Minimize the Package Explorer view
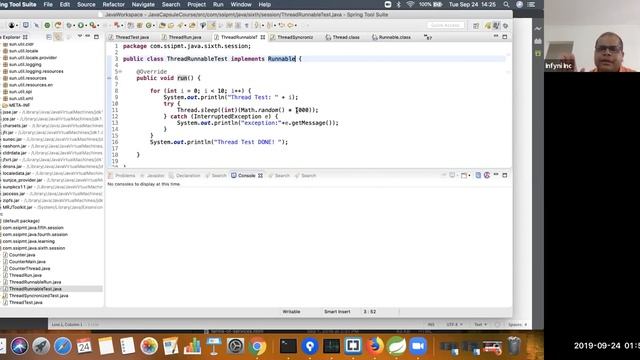The height and width of the screenshot is (360, 640). (87, 36)
